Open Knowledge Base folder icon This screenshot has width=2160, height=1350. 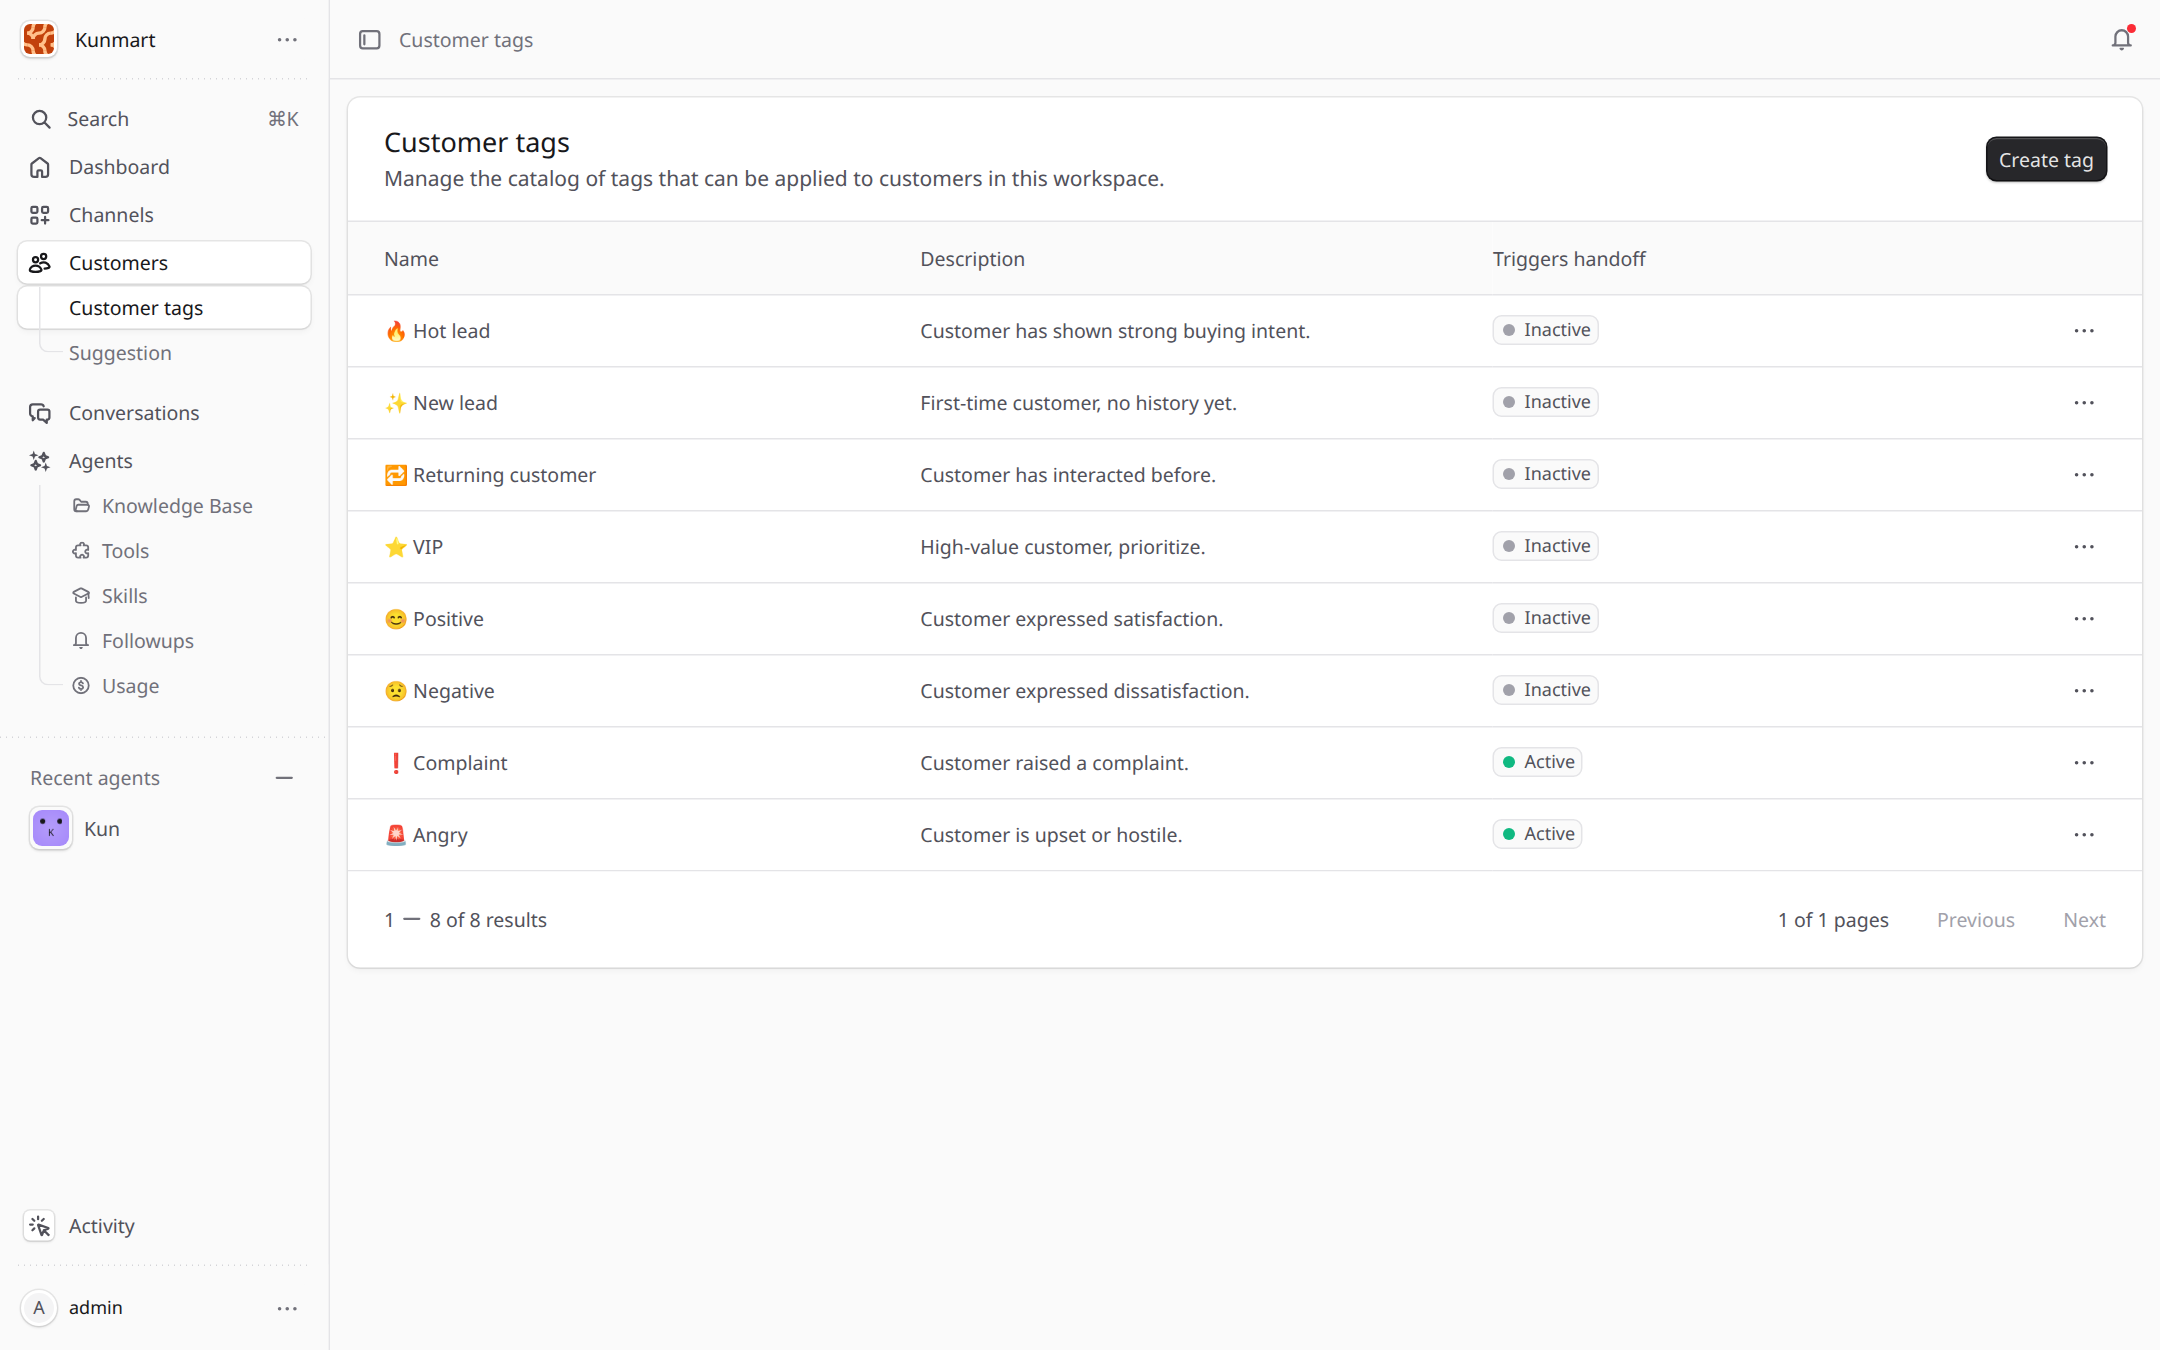click(x=81, y=506)
